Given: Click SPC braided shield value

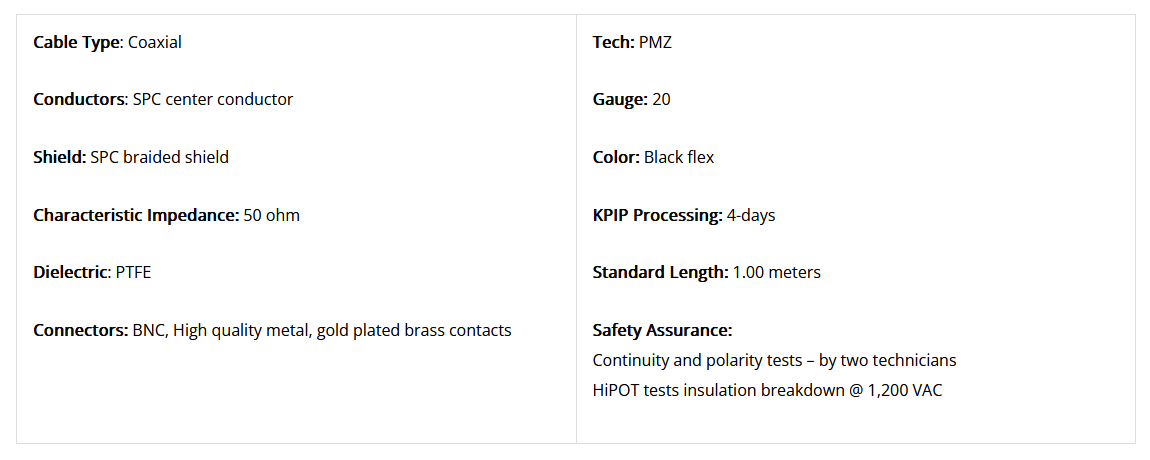Looking at the screenshot, I should point(160,157).
